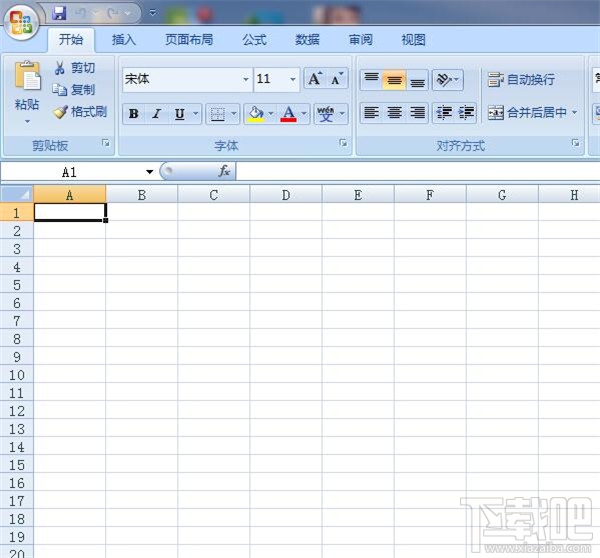The image size is (600, 558).
Task: Select cell A1
Action: coord(70,212)
